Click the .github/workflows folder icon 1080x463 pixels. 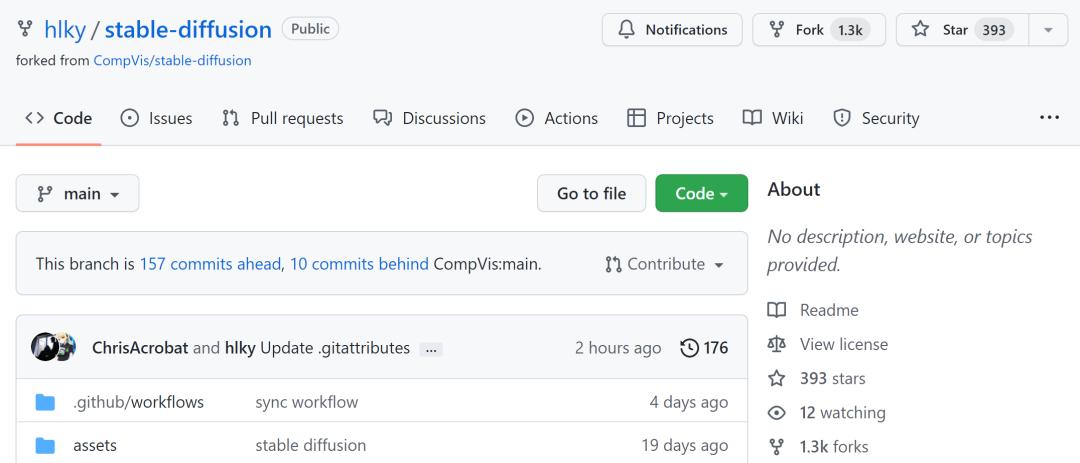coord(45,402)
